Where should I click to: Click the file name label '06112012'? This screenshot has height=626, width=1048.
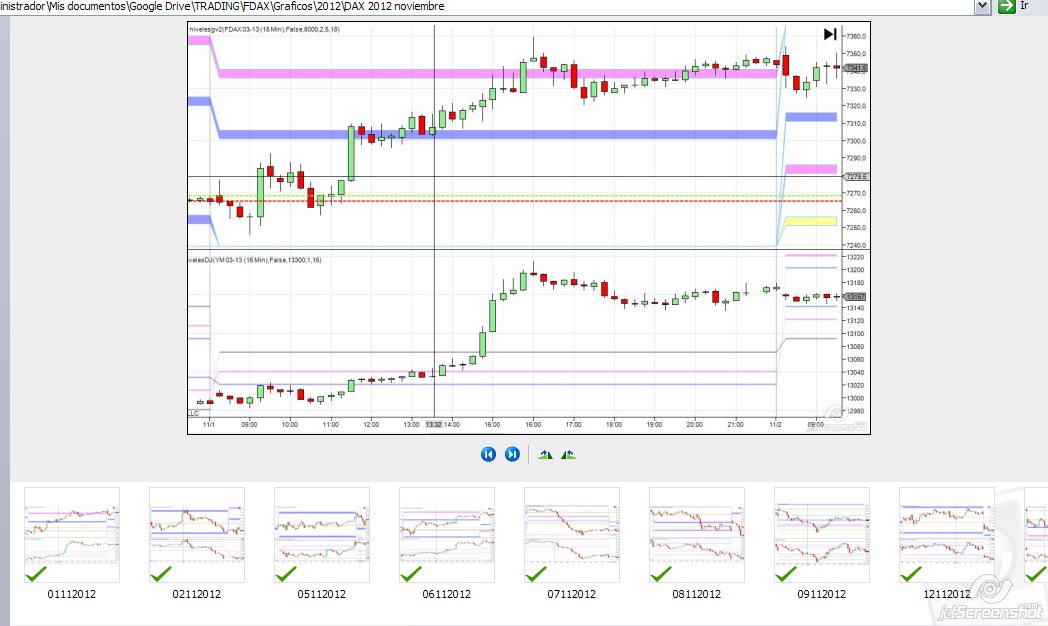(x=446, y=594)
